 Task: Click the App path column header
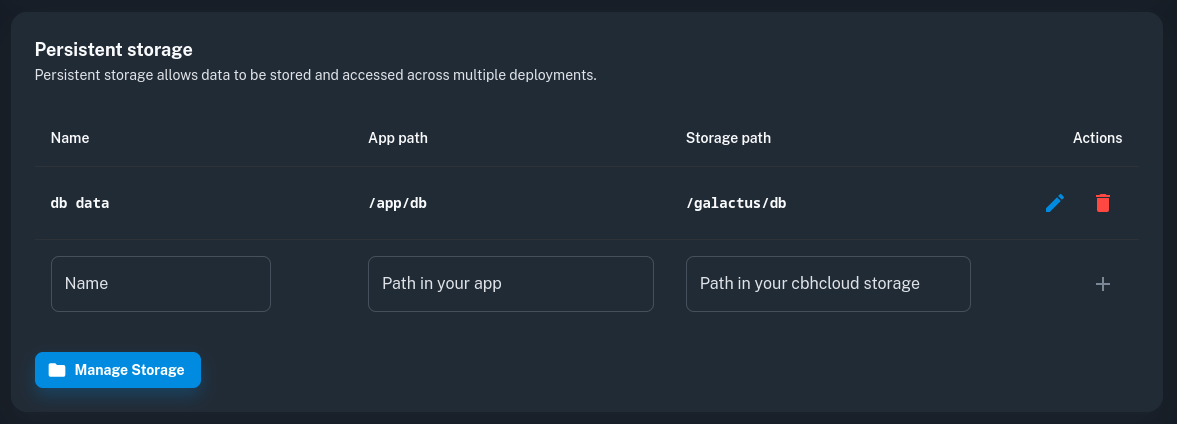point(398,138)
